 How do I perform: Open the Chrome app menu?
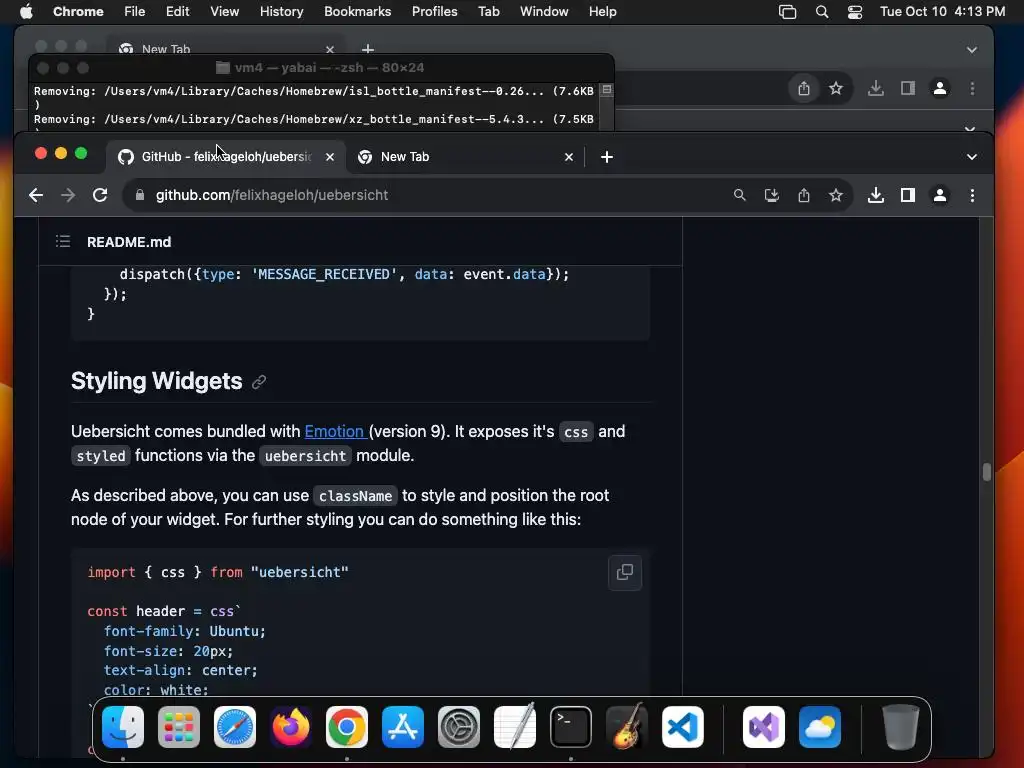point(78,12)
